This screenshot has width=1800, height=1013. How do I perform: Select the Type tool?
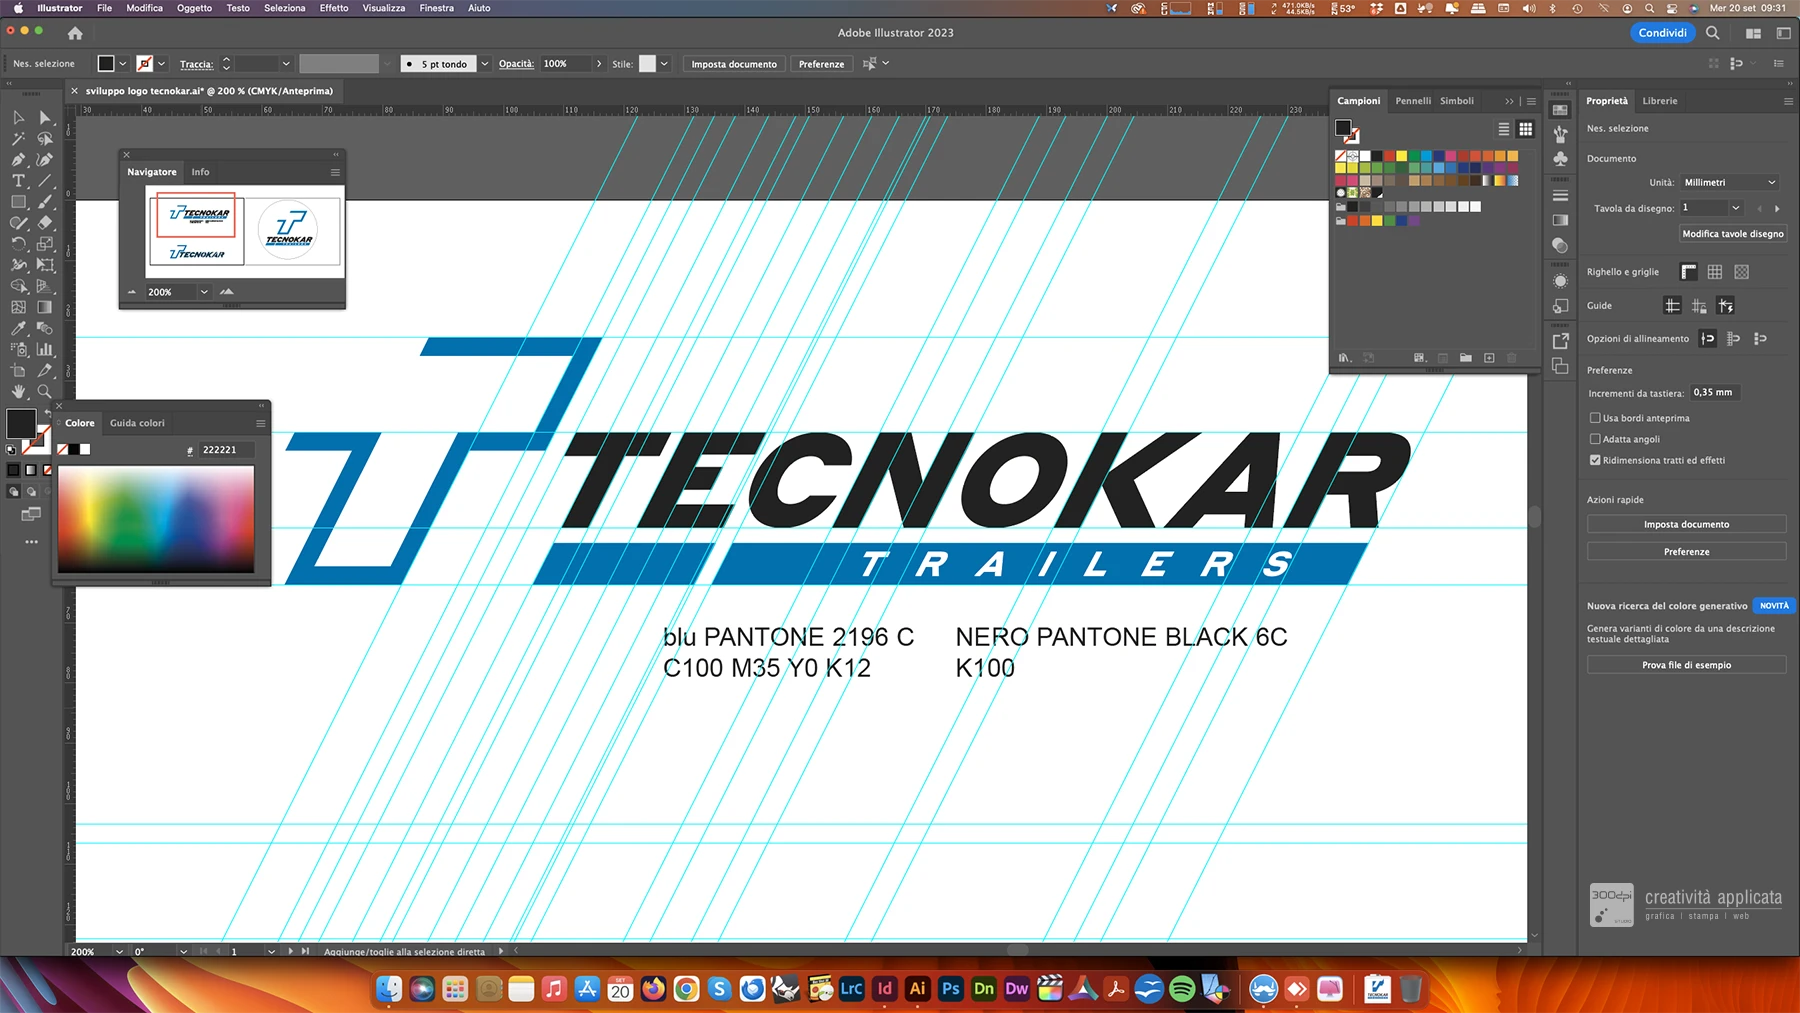18,180
